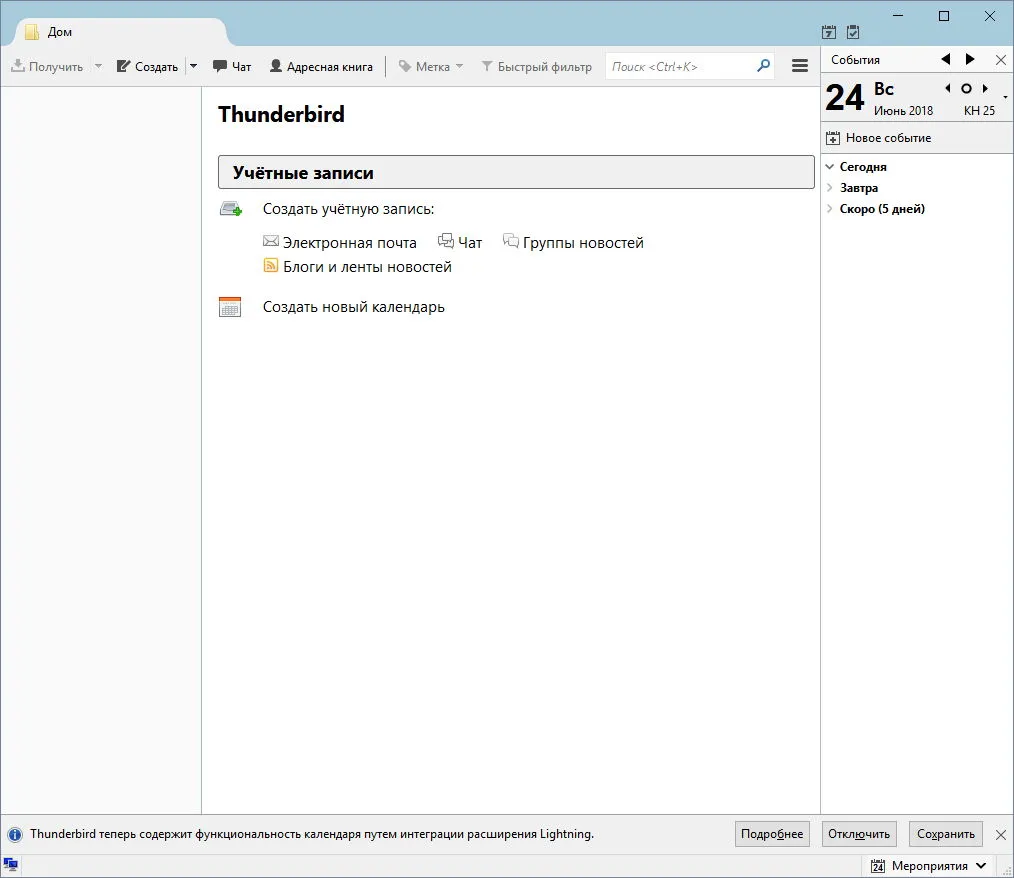Click the Отключить button

coord(859,834)
